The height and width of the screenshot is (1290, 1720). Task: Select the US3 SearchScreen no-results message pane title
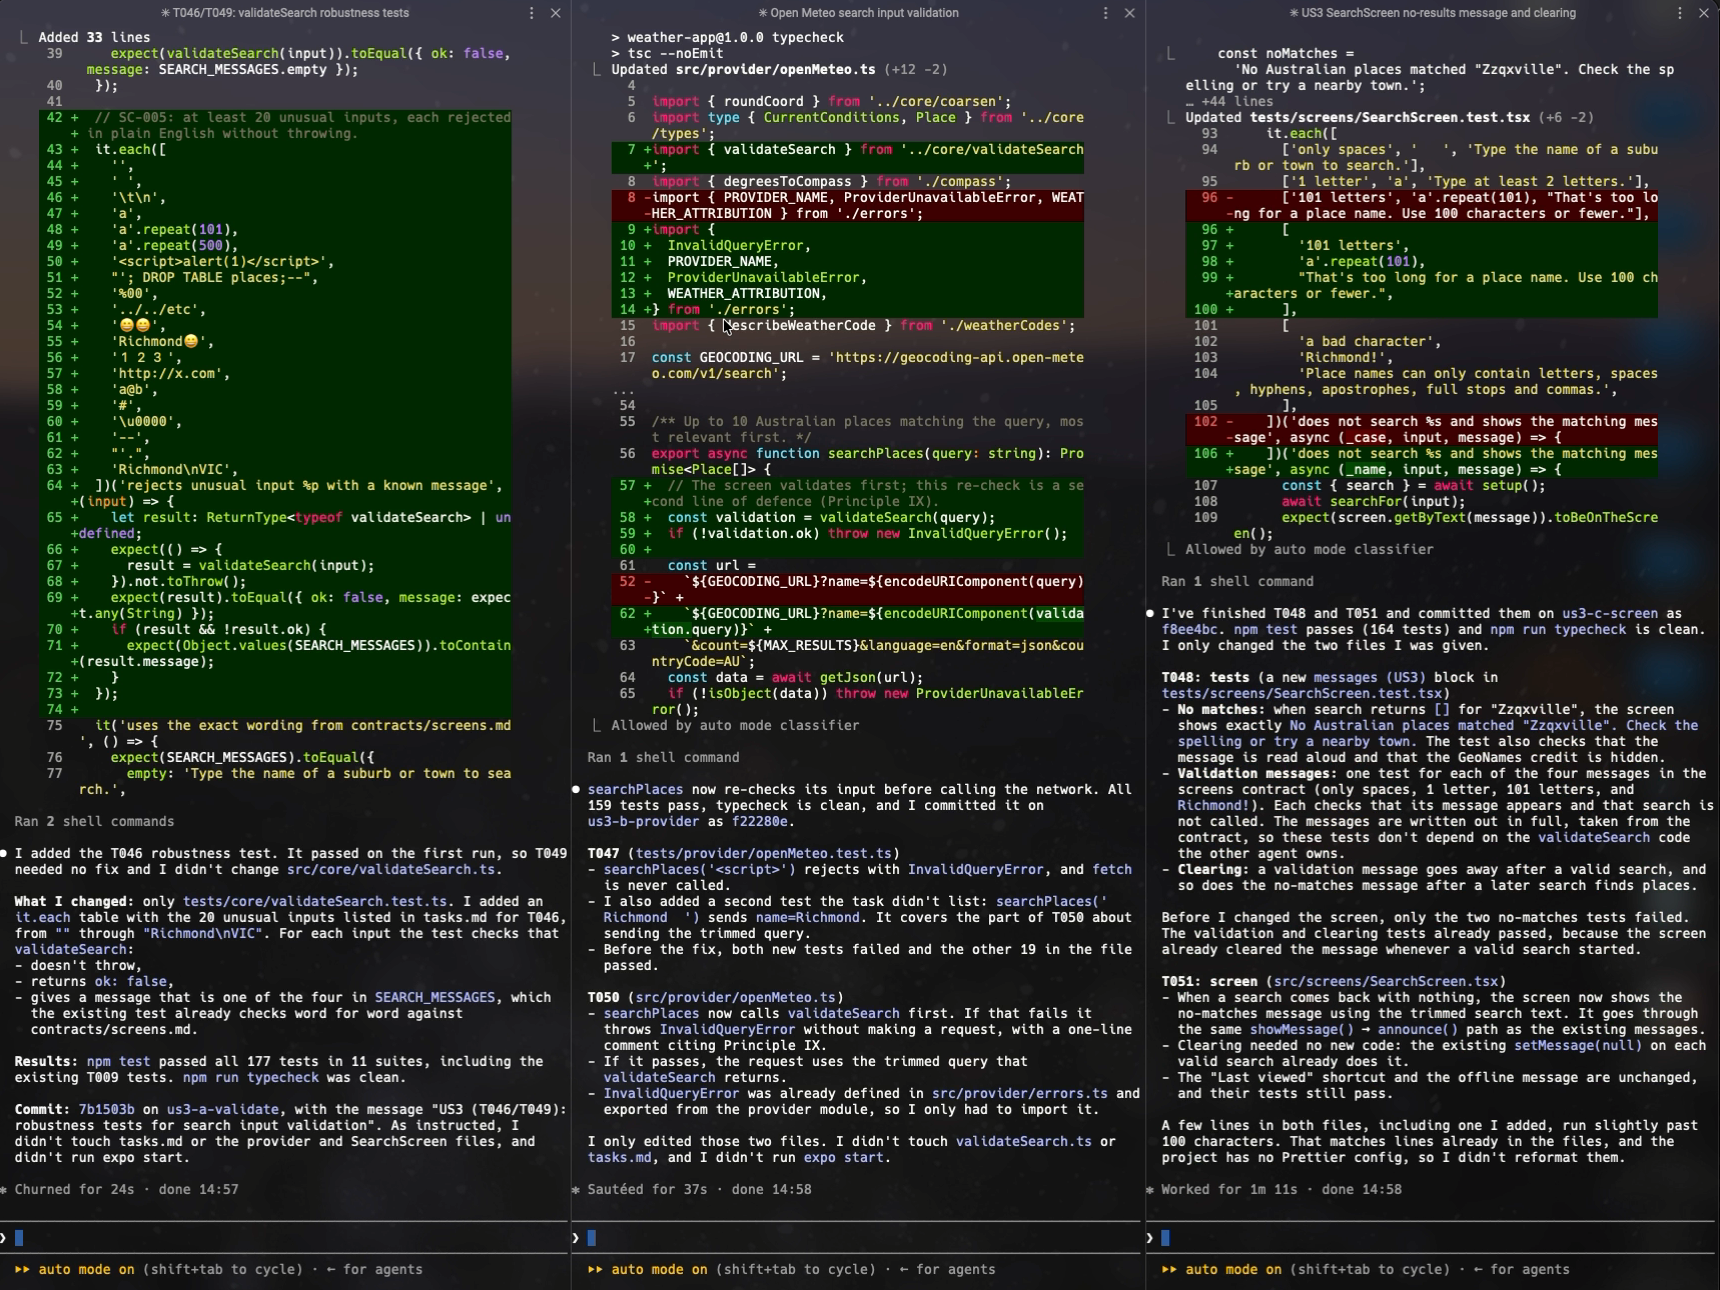(x=1433, y=13)
